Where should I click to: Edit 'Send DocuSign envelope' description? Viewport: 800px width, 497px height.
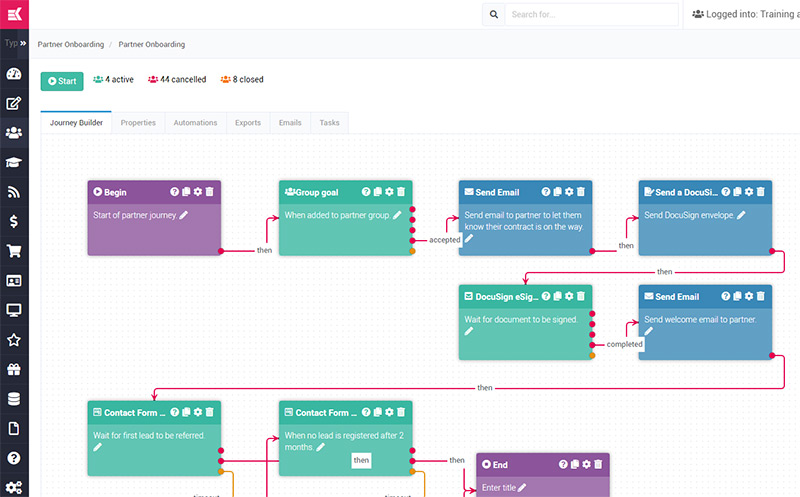(x=741, y=215)
